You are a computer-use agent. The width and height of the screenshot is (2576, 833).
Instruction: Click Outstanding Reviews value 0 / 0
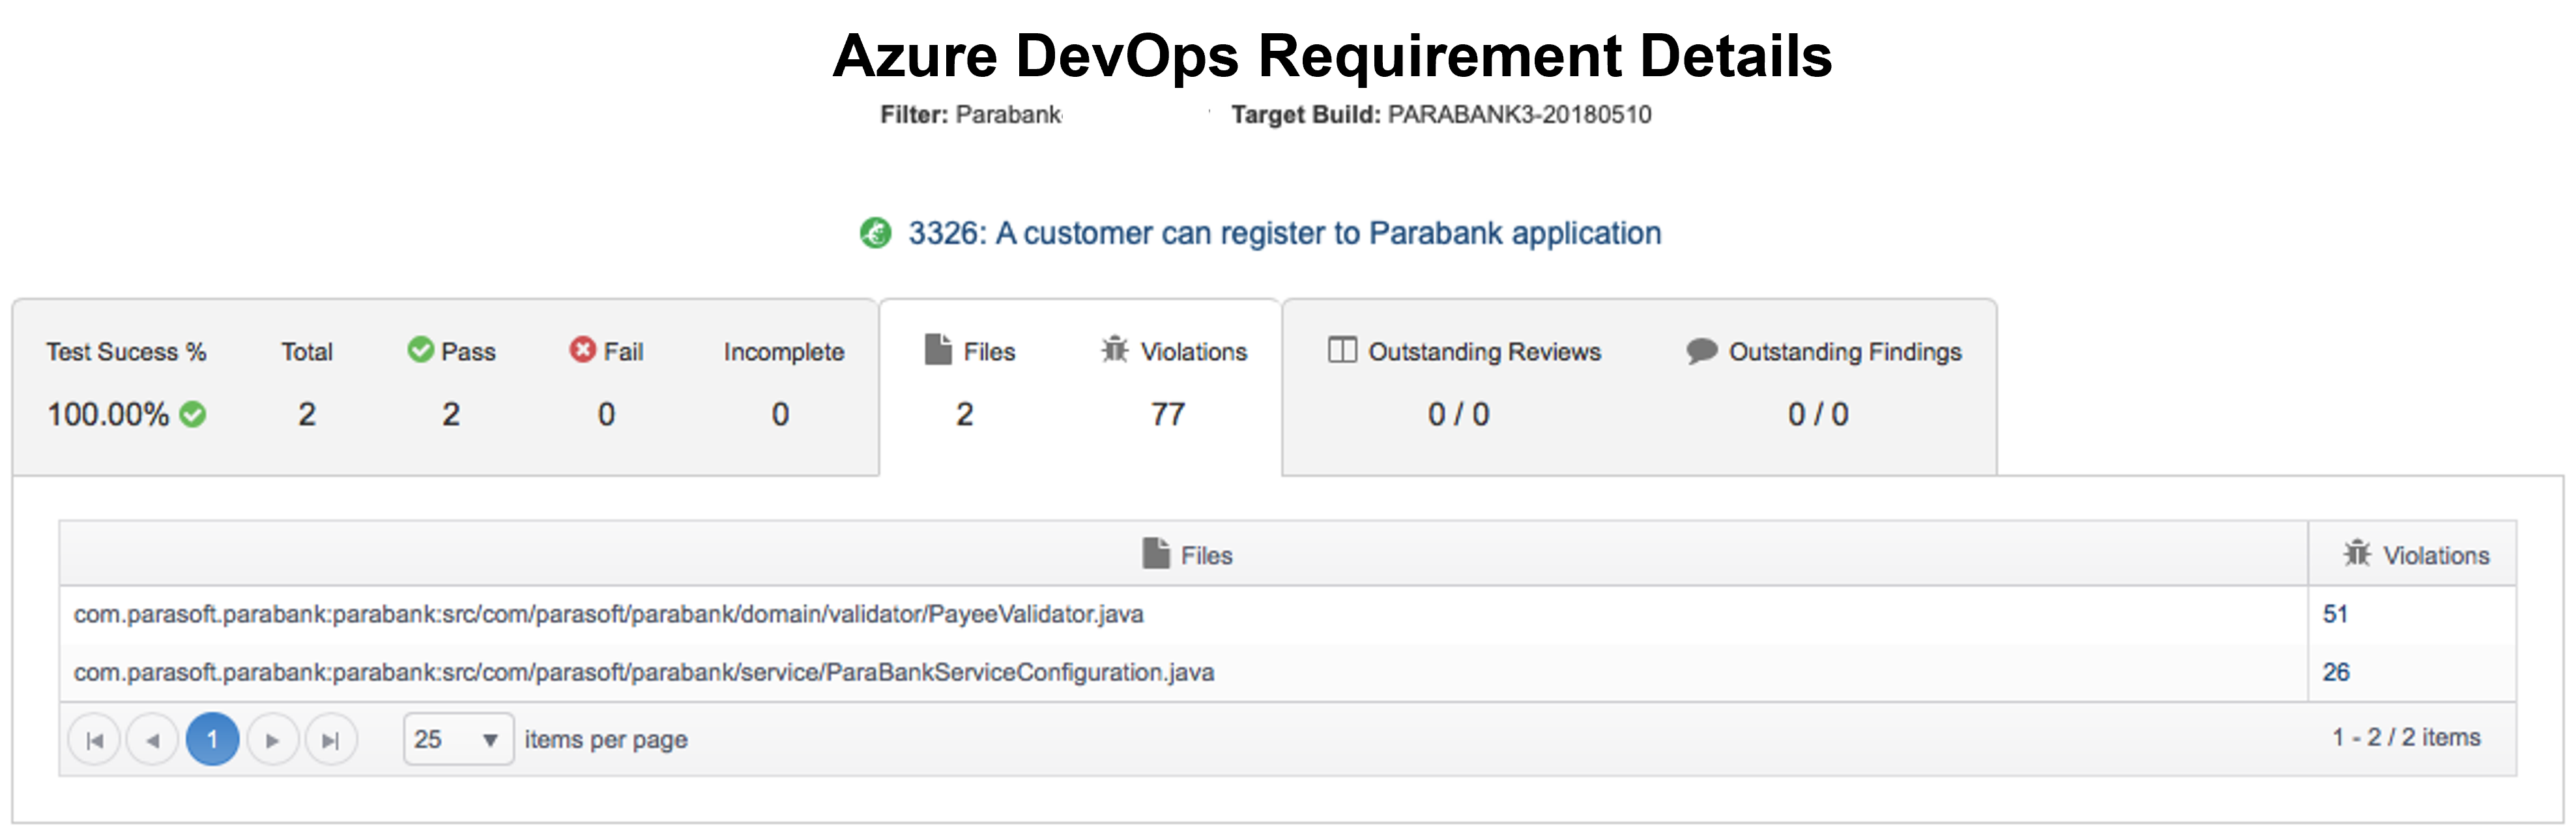pos(1458,414)
